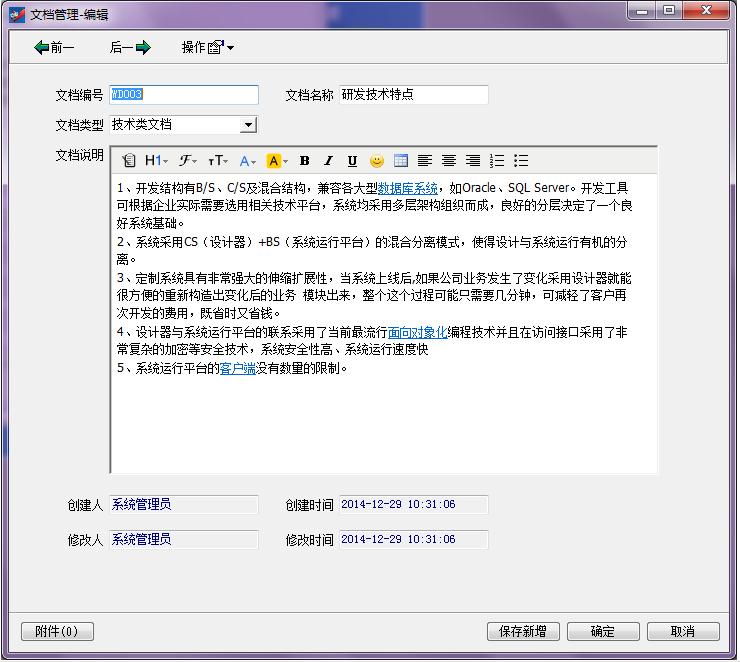
Task: Click the 文档名称 input field
Action: 414,95
